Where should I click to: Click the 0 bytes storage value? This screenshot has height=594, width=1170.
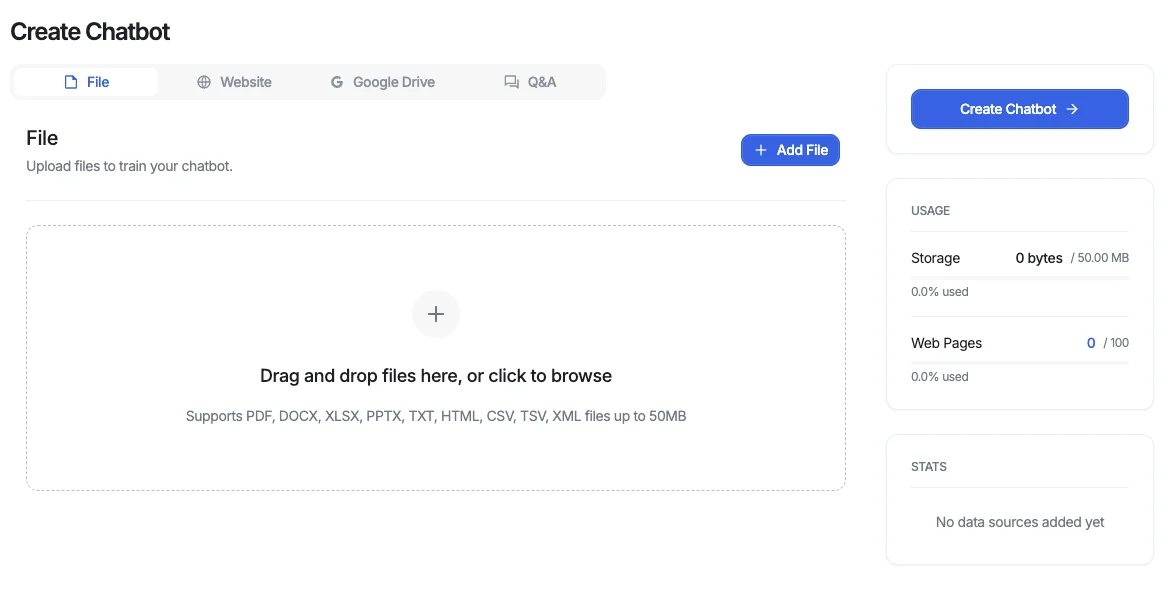pyautogui.click(x=1038, y=257)
